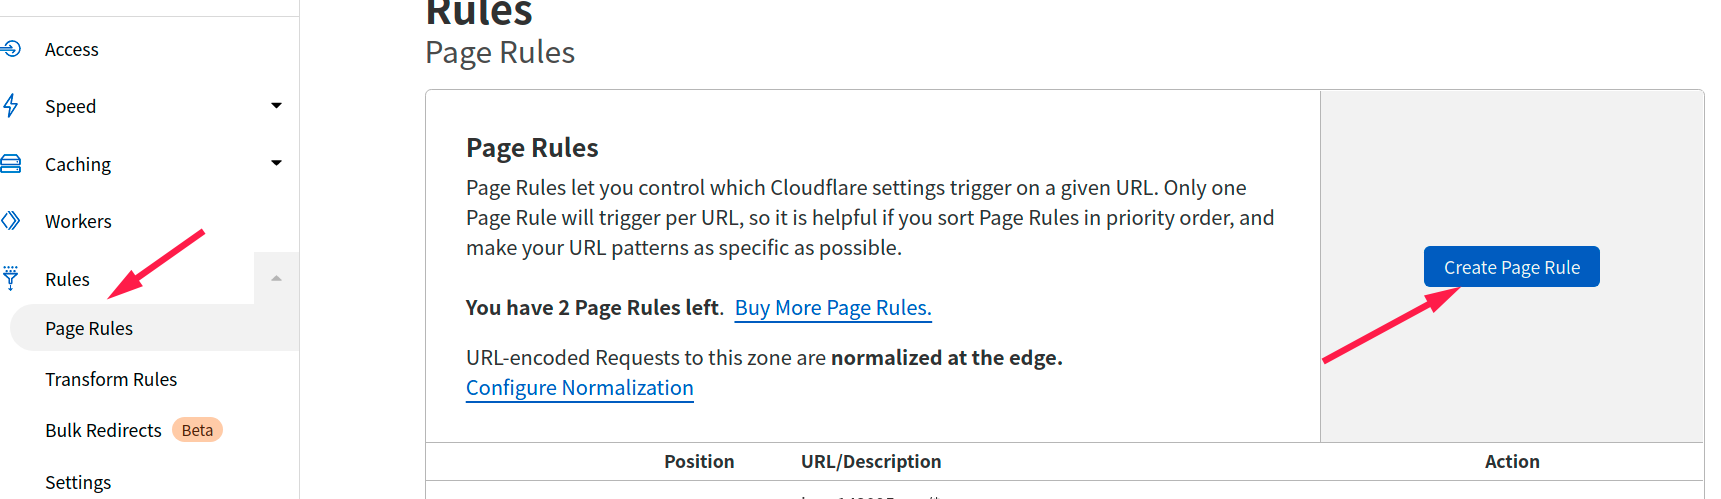Screen dimensions: 1721x499
Task: Click the Speed lightning bolt icon
Action: click(11, 105)
